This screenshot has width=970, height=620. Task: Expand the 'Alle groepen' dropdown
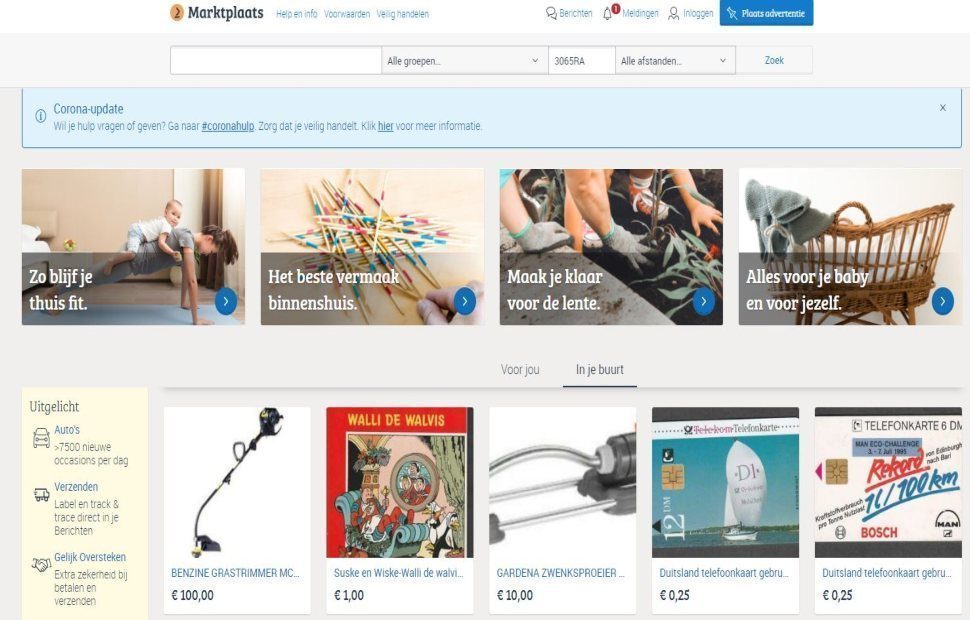pyautogui.click(x=465, y=61)
